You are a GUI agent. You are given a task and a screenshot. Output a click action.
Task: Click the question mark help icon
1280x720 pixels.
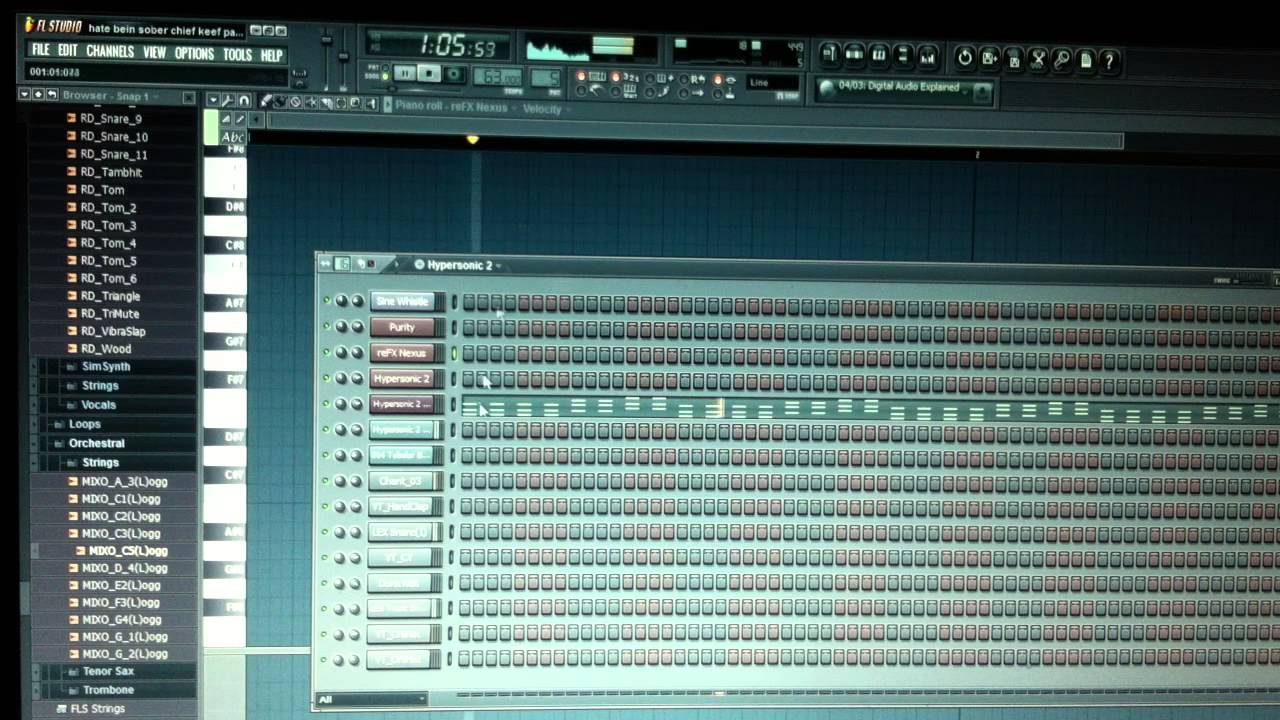(1109, 61)
